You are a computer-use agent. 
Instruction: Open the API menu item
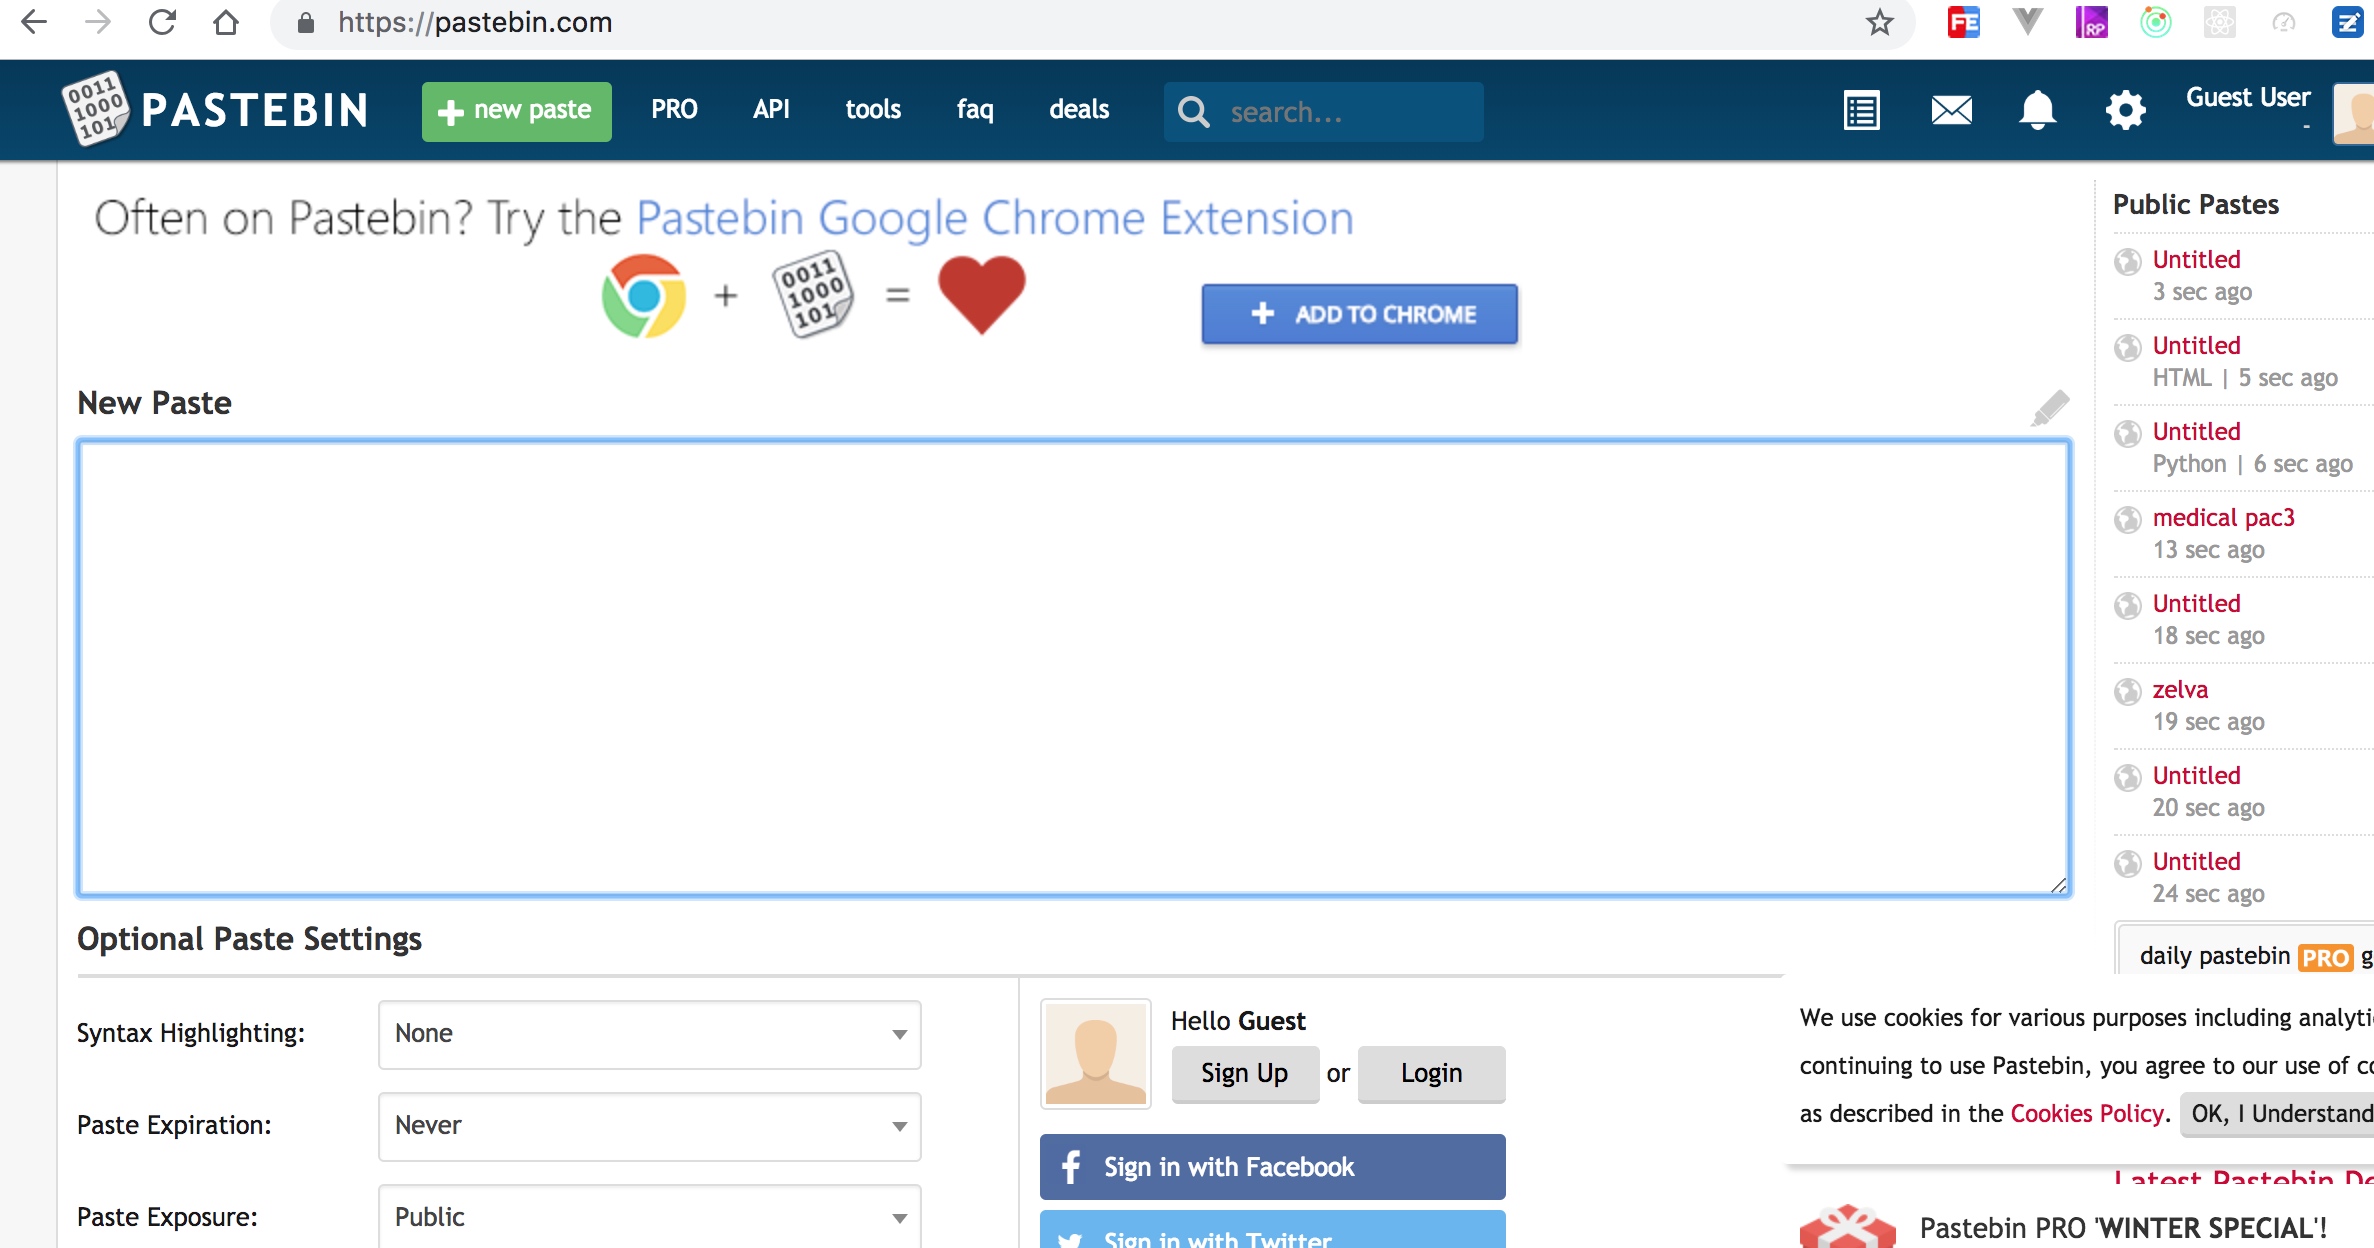(x=771, y=109)
